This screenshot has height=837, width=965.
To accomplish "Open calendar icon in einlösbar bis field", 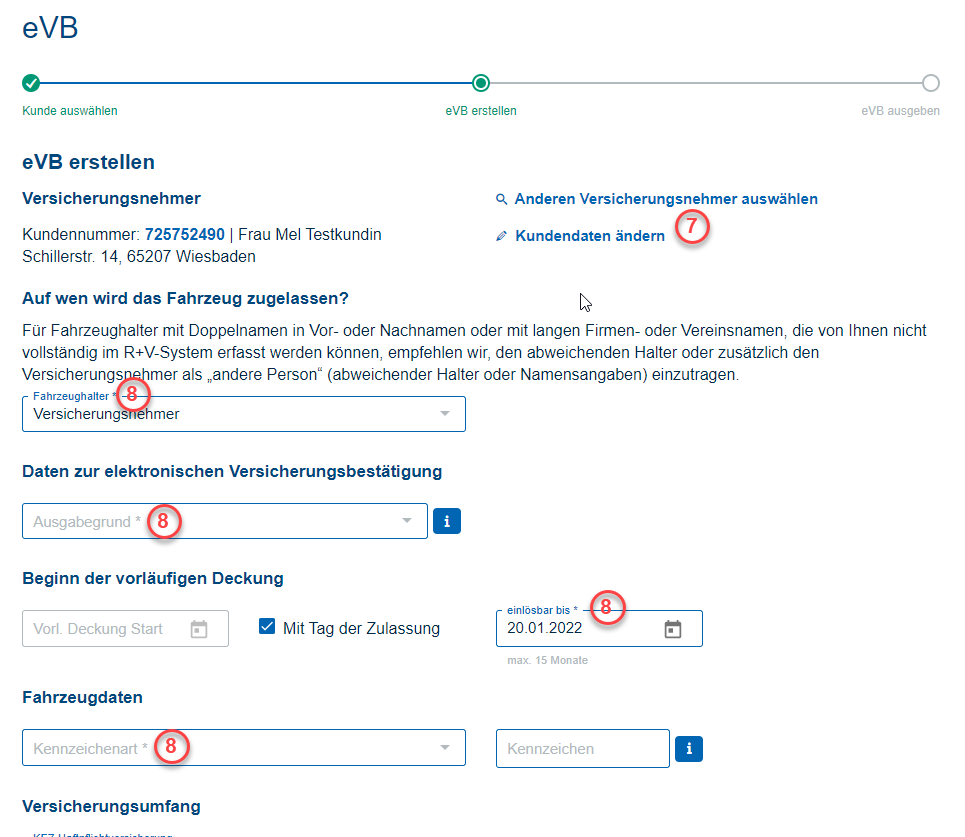I will [x=673, y=629].
